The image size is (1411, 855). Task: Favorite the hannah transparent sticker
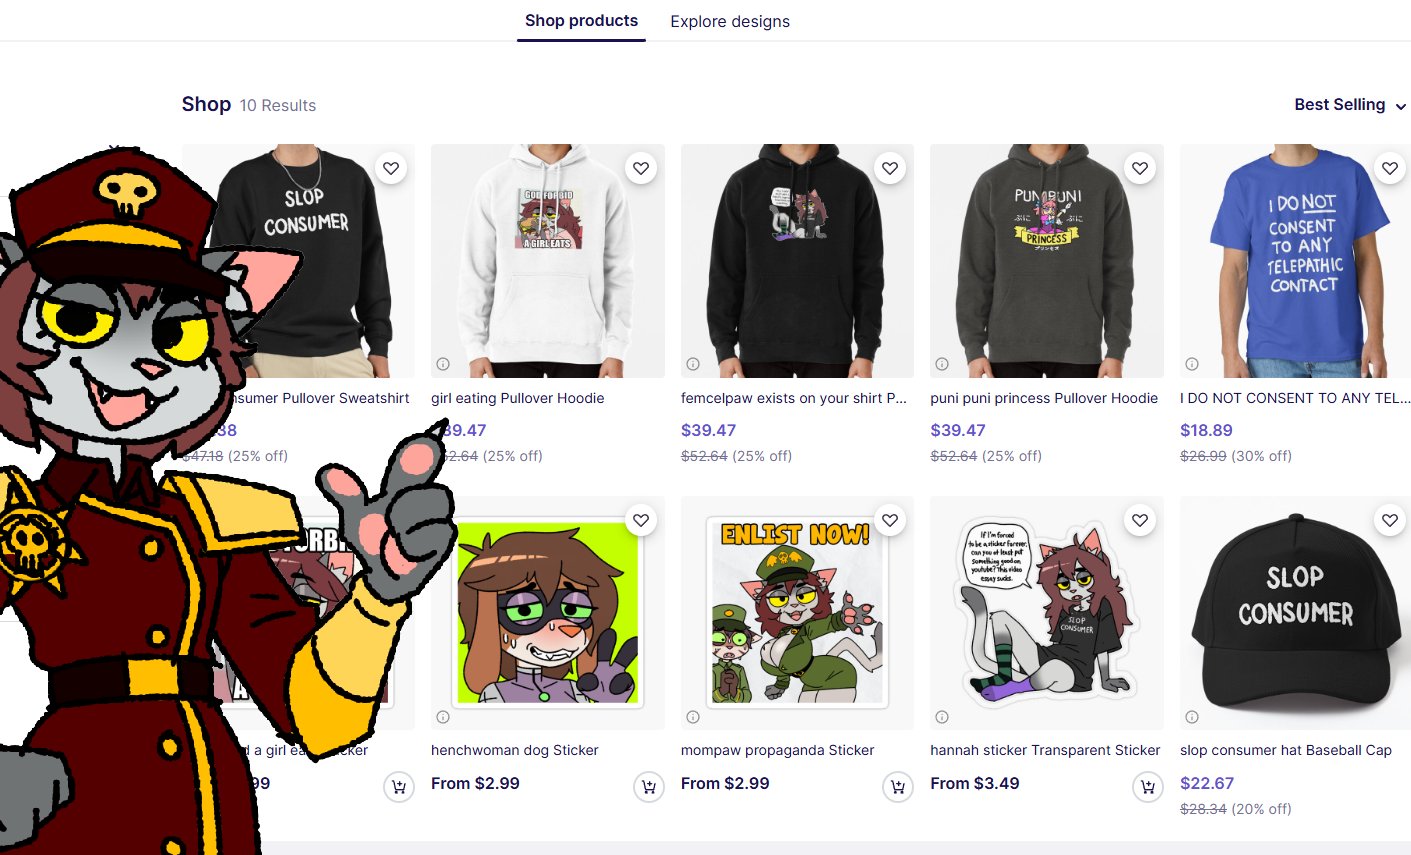(x=1140, y=520)
